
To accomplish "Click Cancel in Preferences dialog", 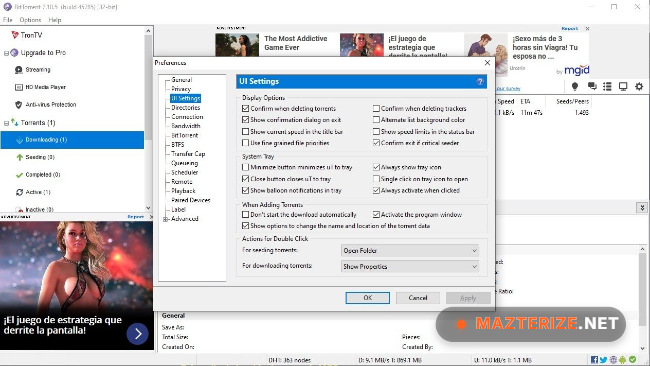I will (x=418, y=298).
